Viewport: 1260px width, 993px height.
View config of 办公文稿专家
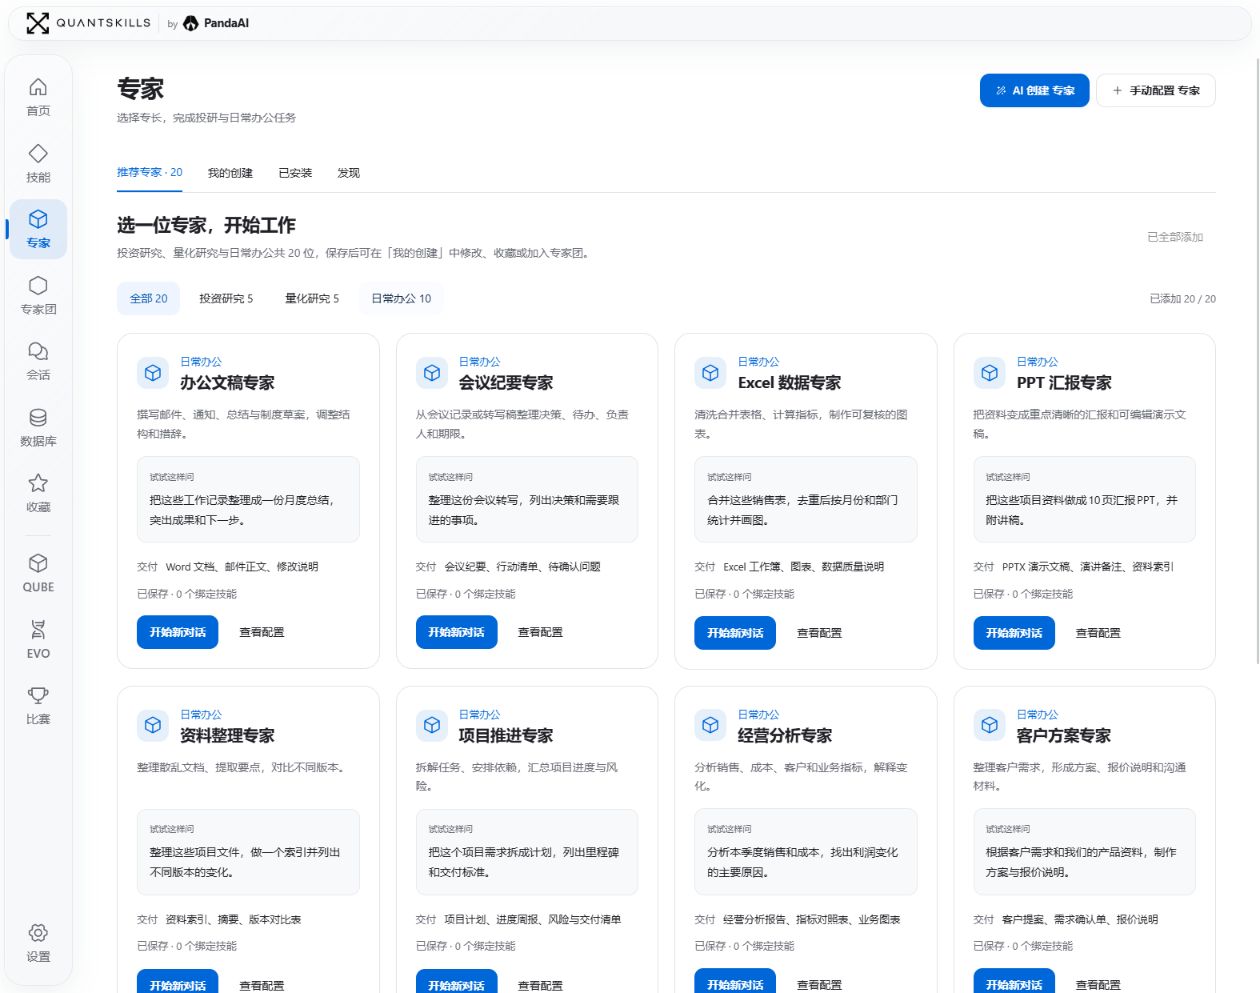point(262,632)
